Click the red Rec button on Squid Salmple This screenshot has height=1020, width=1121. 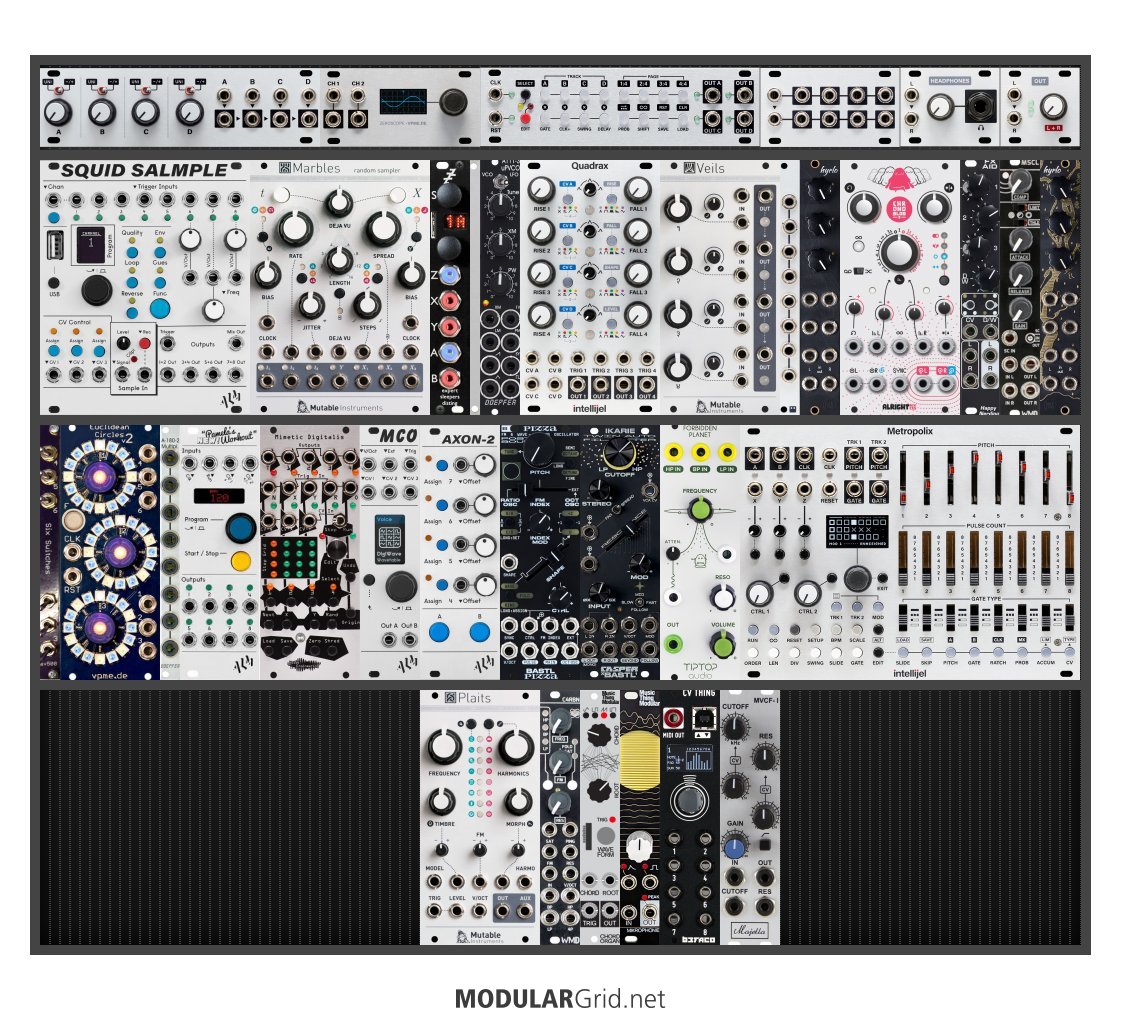[145, 343]
